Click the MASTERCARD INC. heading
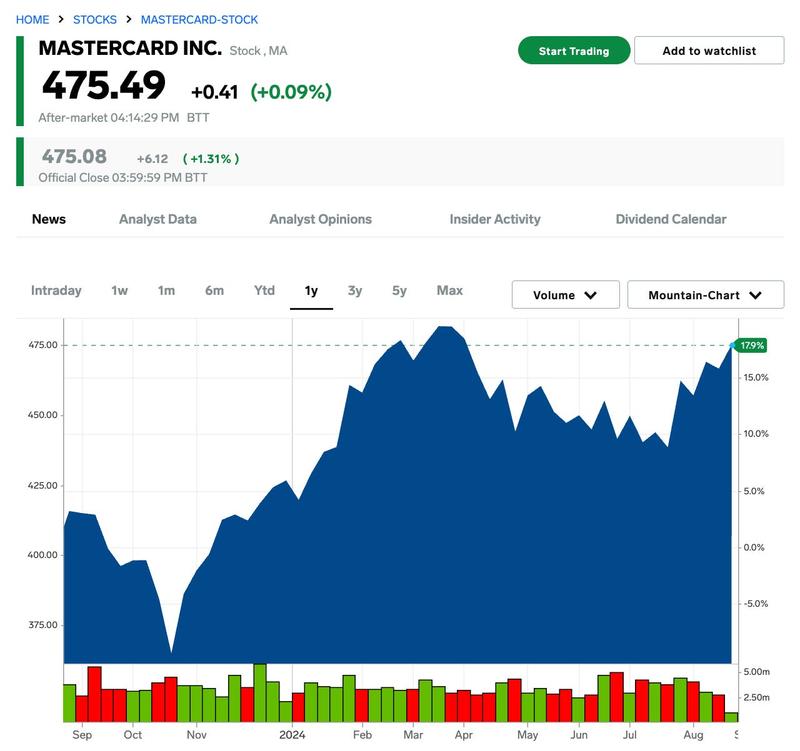The width and height of the screenshot is (800, 751). pos(130,48)
